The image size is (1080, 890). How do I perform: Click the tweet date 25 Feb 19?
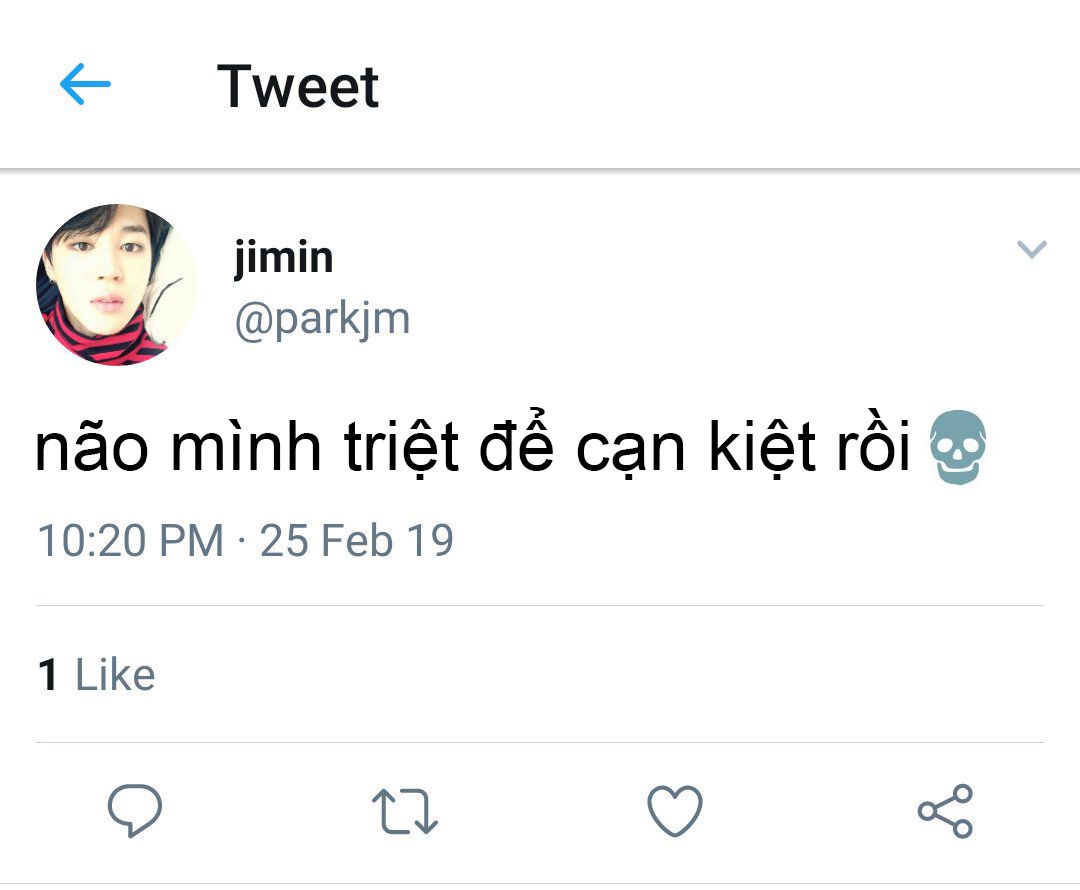point(357,541)
